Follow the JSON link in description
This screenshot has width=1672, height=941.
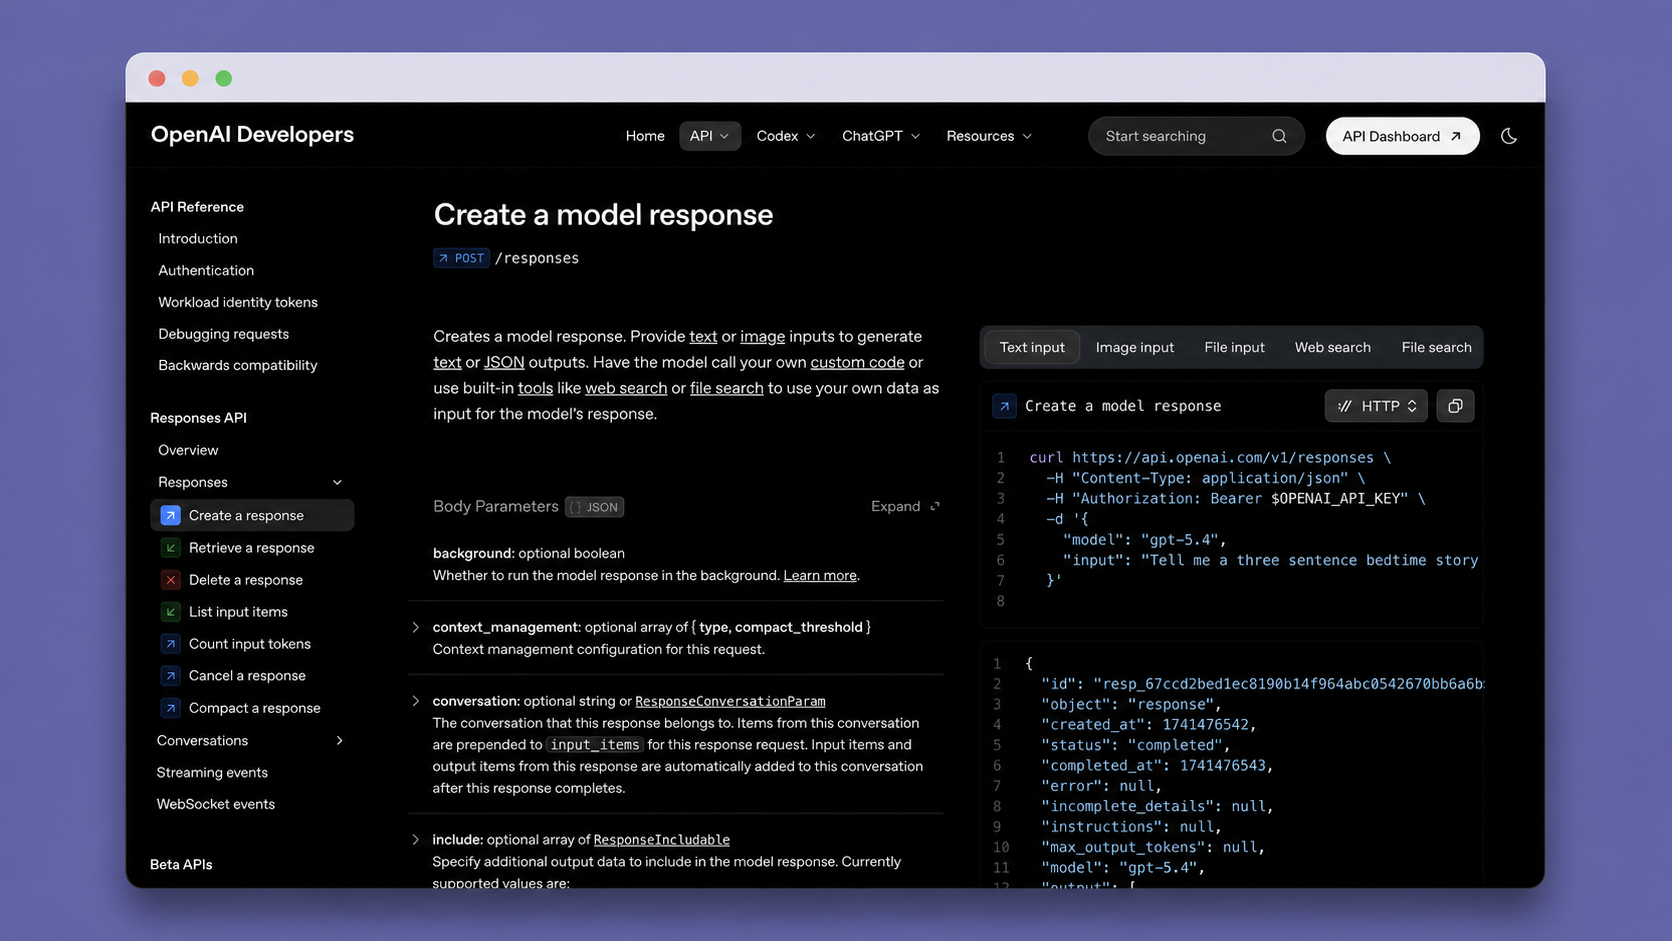pyautogui.click(x=504, y=362)
